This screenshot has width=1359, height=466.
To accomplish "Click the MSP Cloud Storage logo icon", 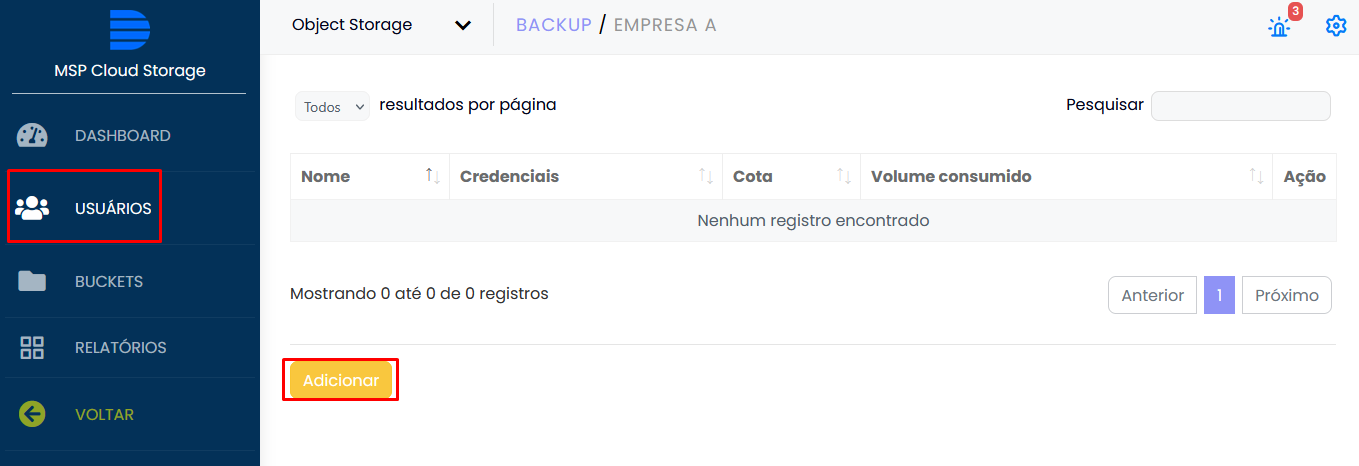I will point(130,29).
